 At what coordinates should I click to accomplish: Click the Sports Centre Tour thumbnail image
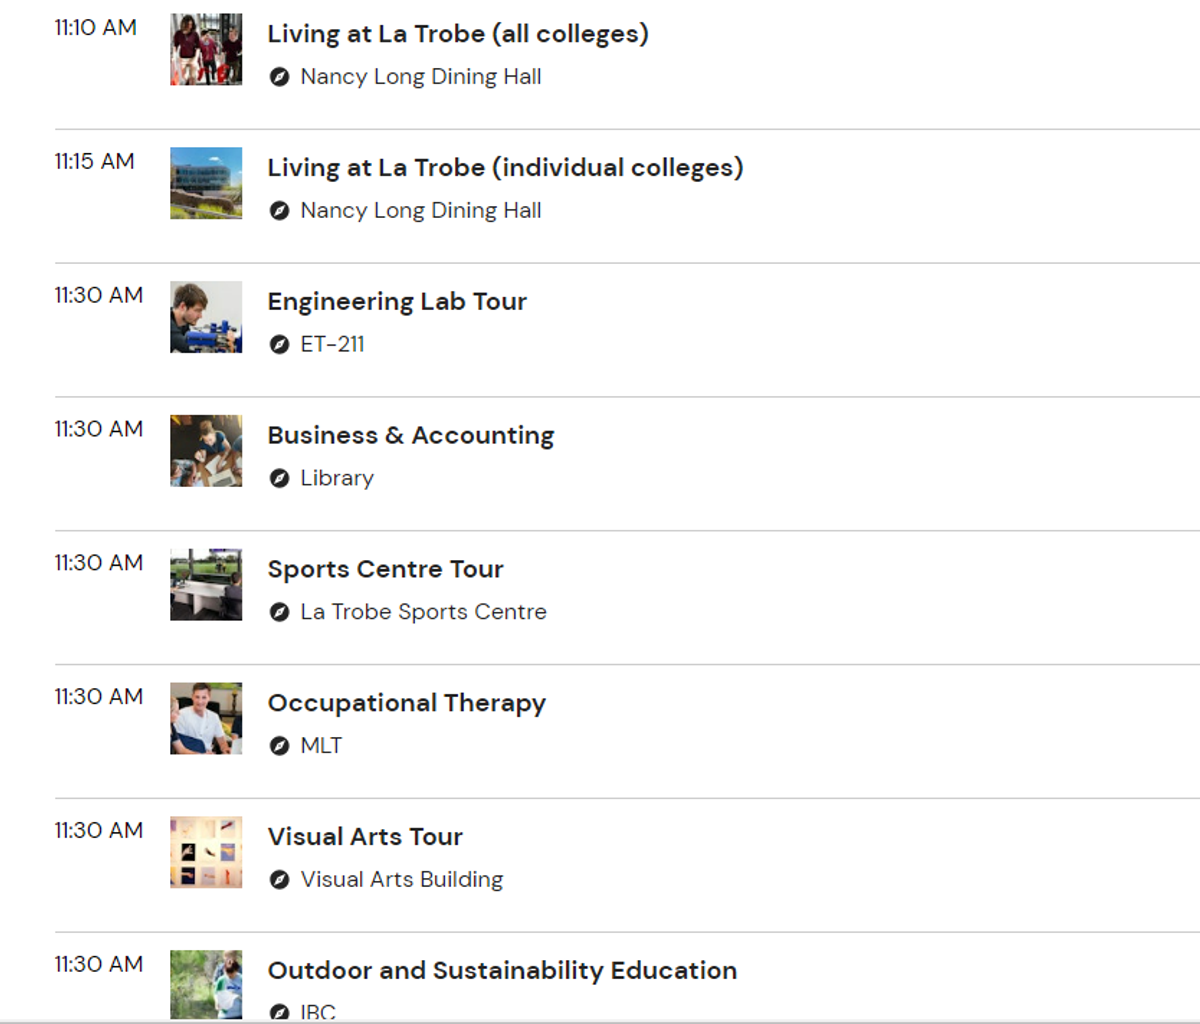click(206, 584)
